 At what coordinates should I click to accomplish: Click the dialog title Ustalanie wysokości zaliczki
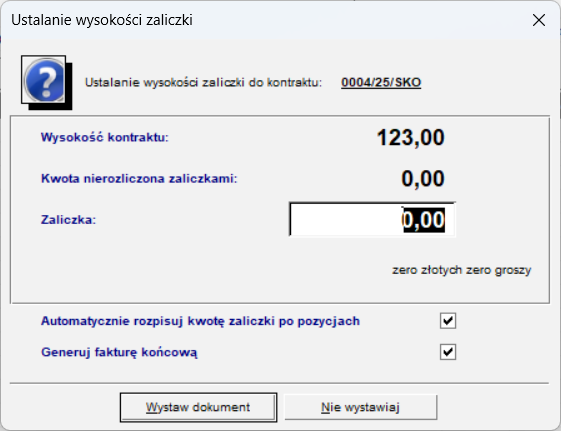(102, 20)
